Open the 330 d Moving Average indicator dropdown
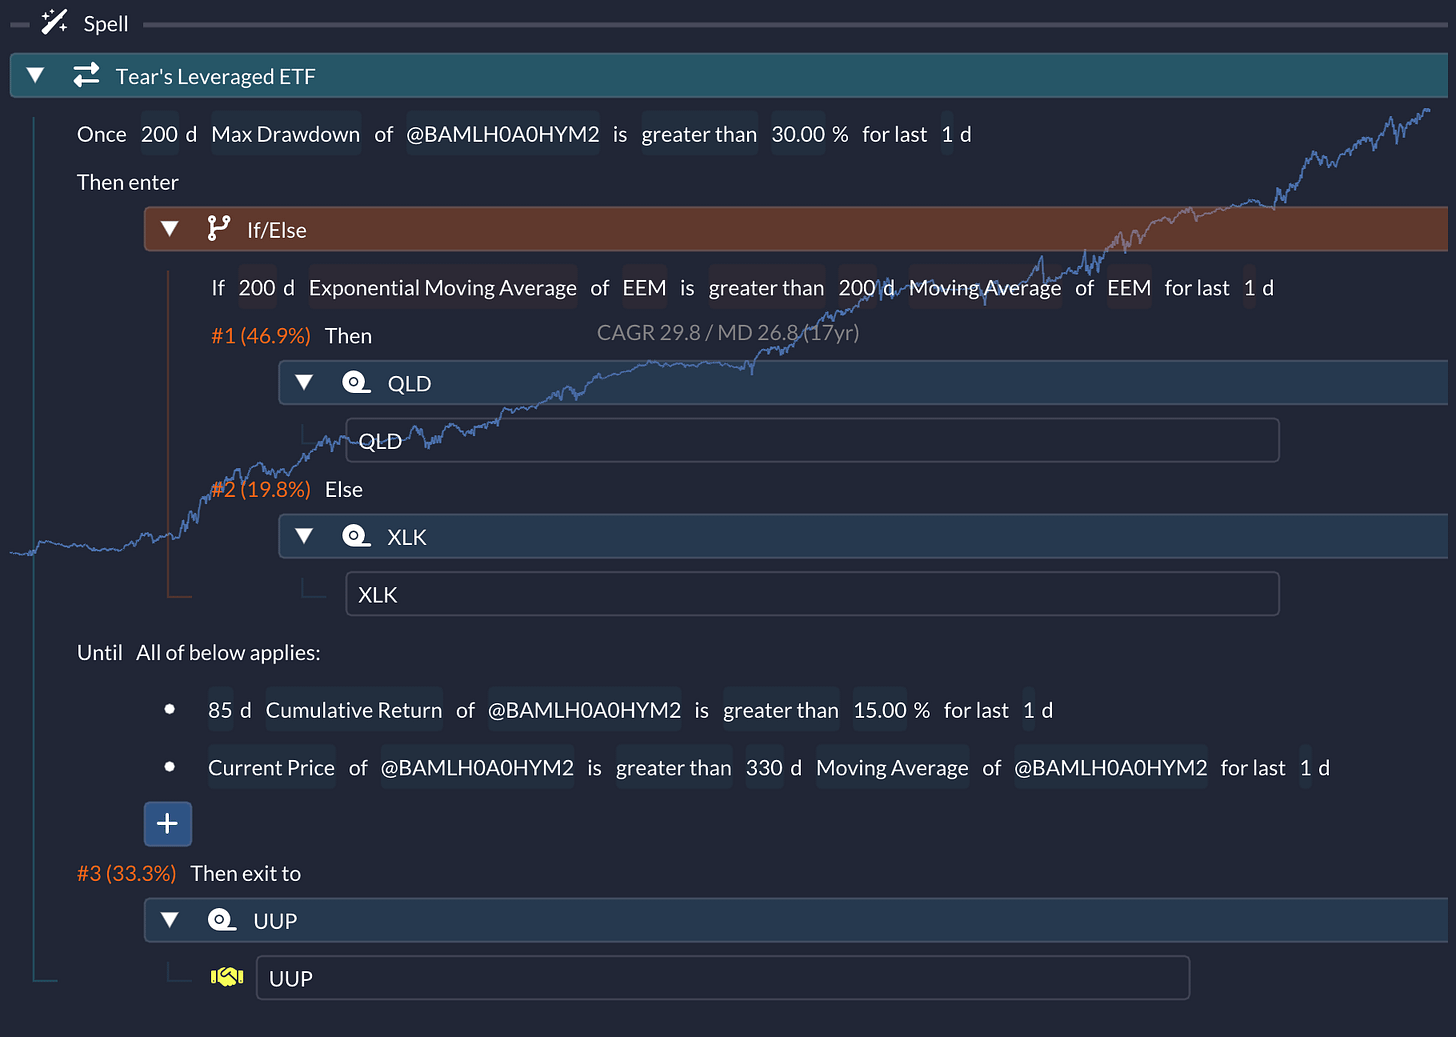Screen dimensions: 1456x1037 [892, 768]
